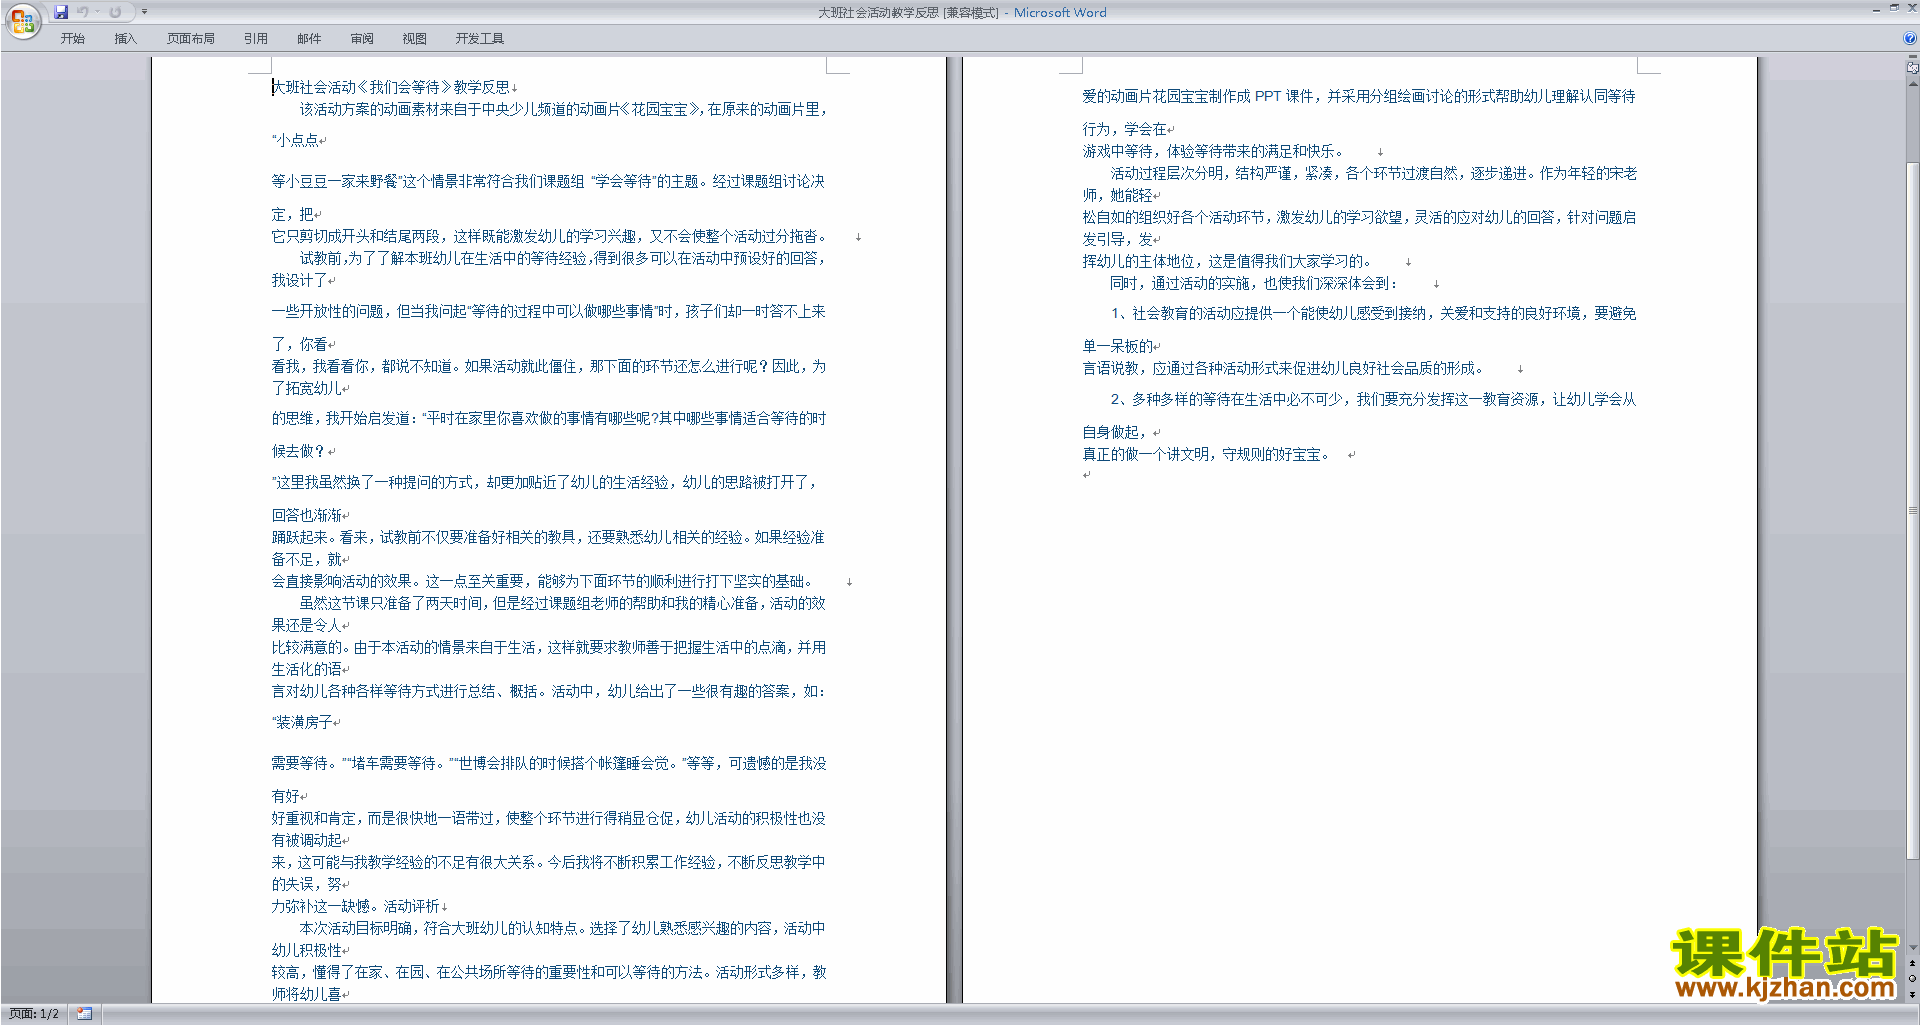Image resolution: width=1920 pixels, height=1025 pixels.
Task: Click the line starting 较高,懂得了在家、在园
Action: point(549,973)
